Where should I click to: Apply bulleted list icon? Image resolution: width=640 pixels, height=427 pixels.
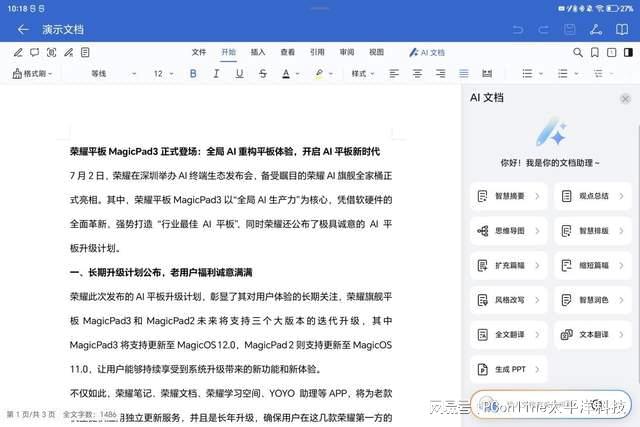point(527,73)
